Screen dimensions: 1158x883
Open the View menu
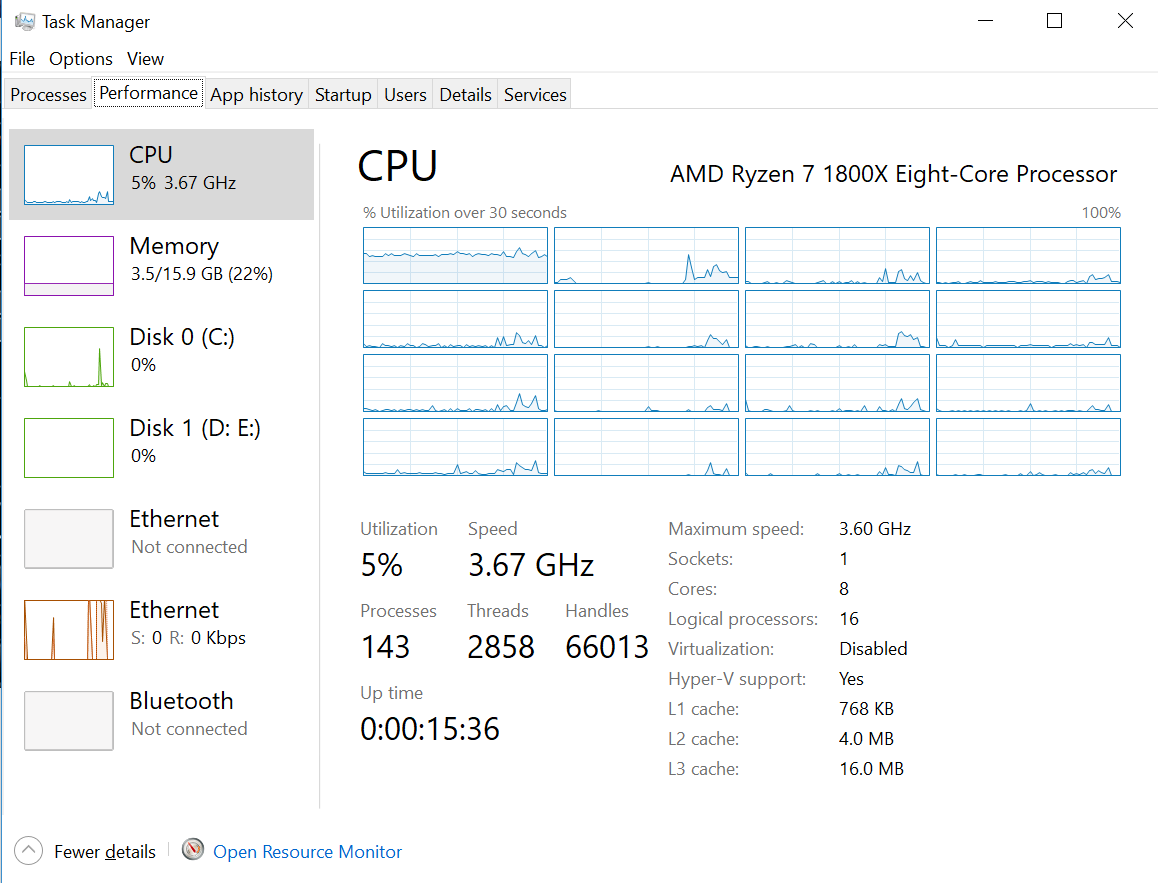click(x=146, y=59)
